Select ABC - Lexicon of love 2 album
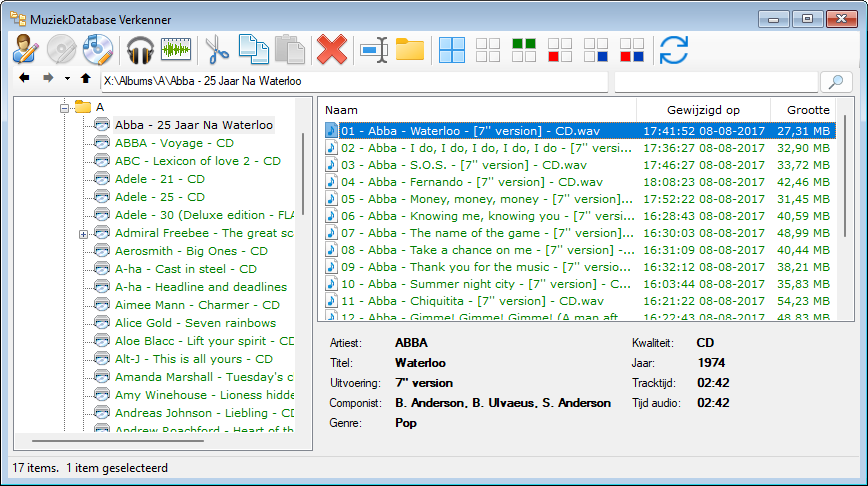This screenshot has width=868, height=486. 198,161
